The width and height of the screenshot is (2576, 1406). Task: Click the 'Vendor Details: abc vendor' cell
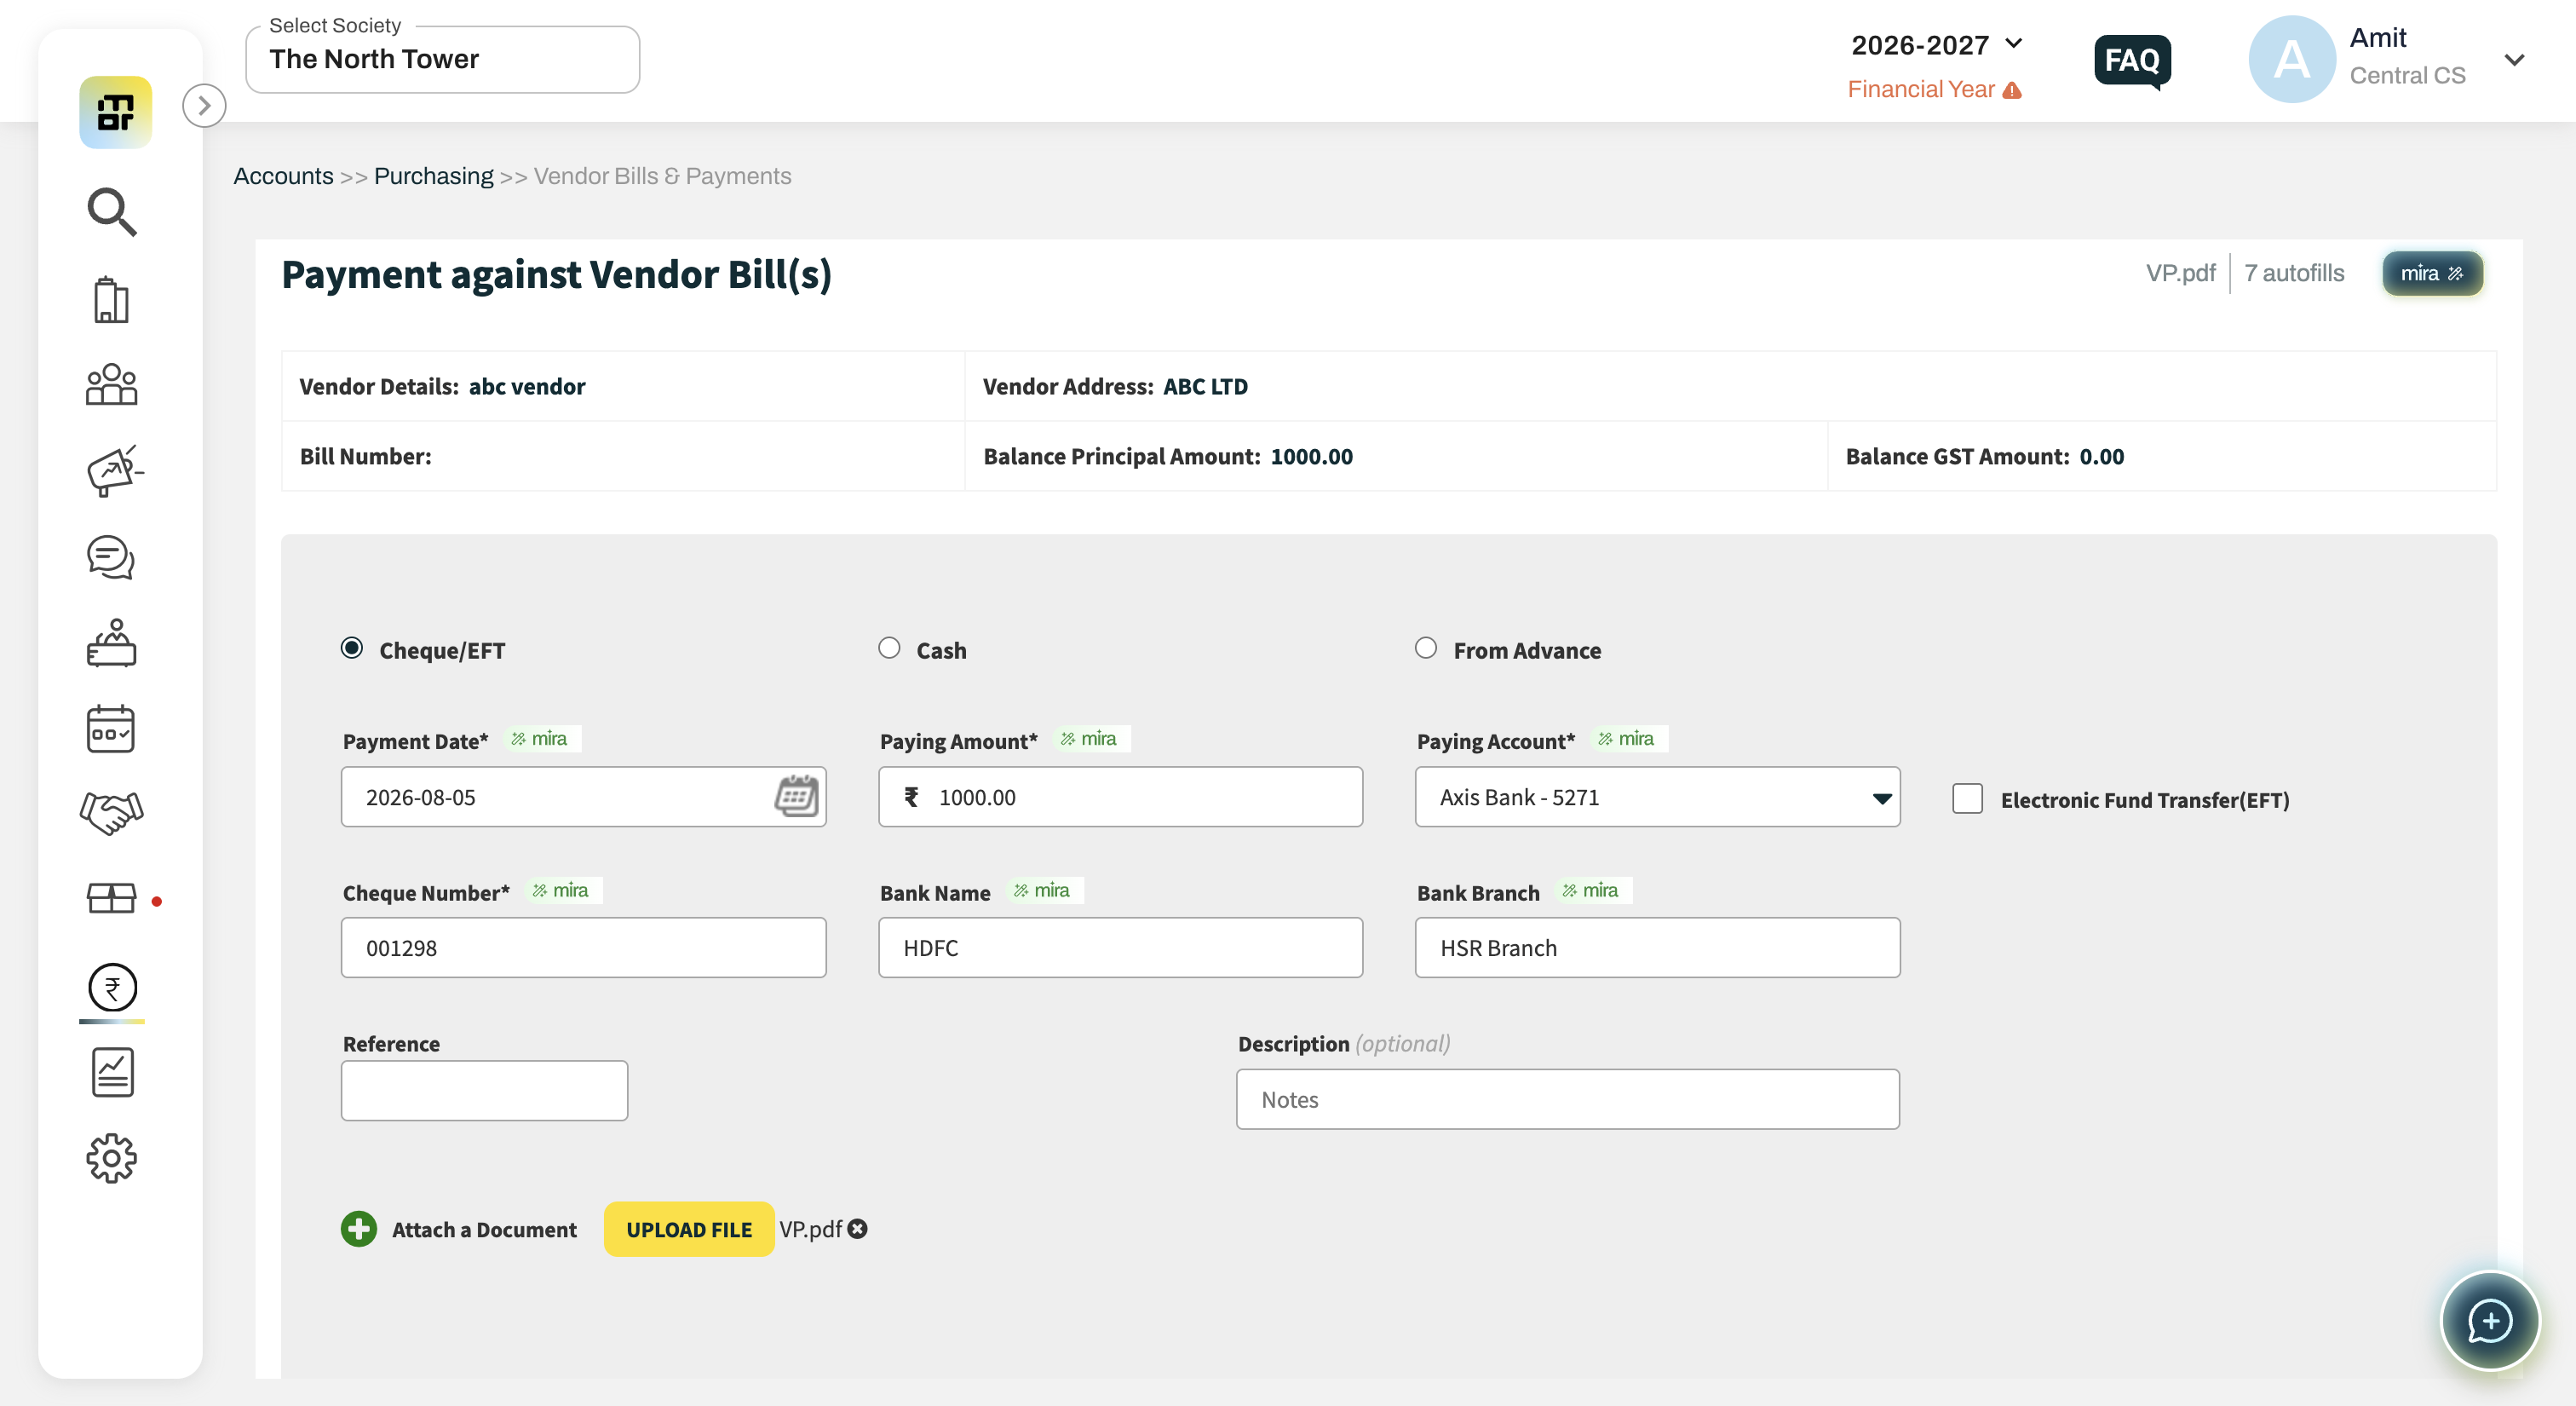[x=623, y=386]
